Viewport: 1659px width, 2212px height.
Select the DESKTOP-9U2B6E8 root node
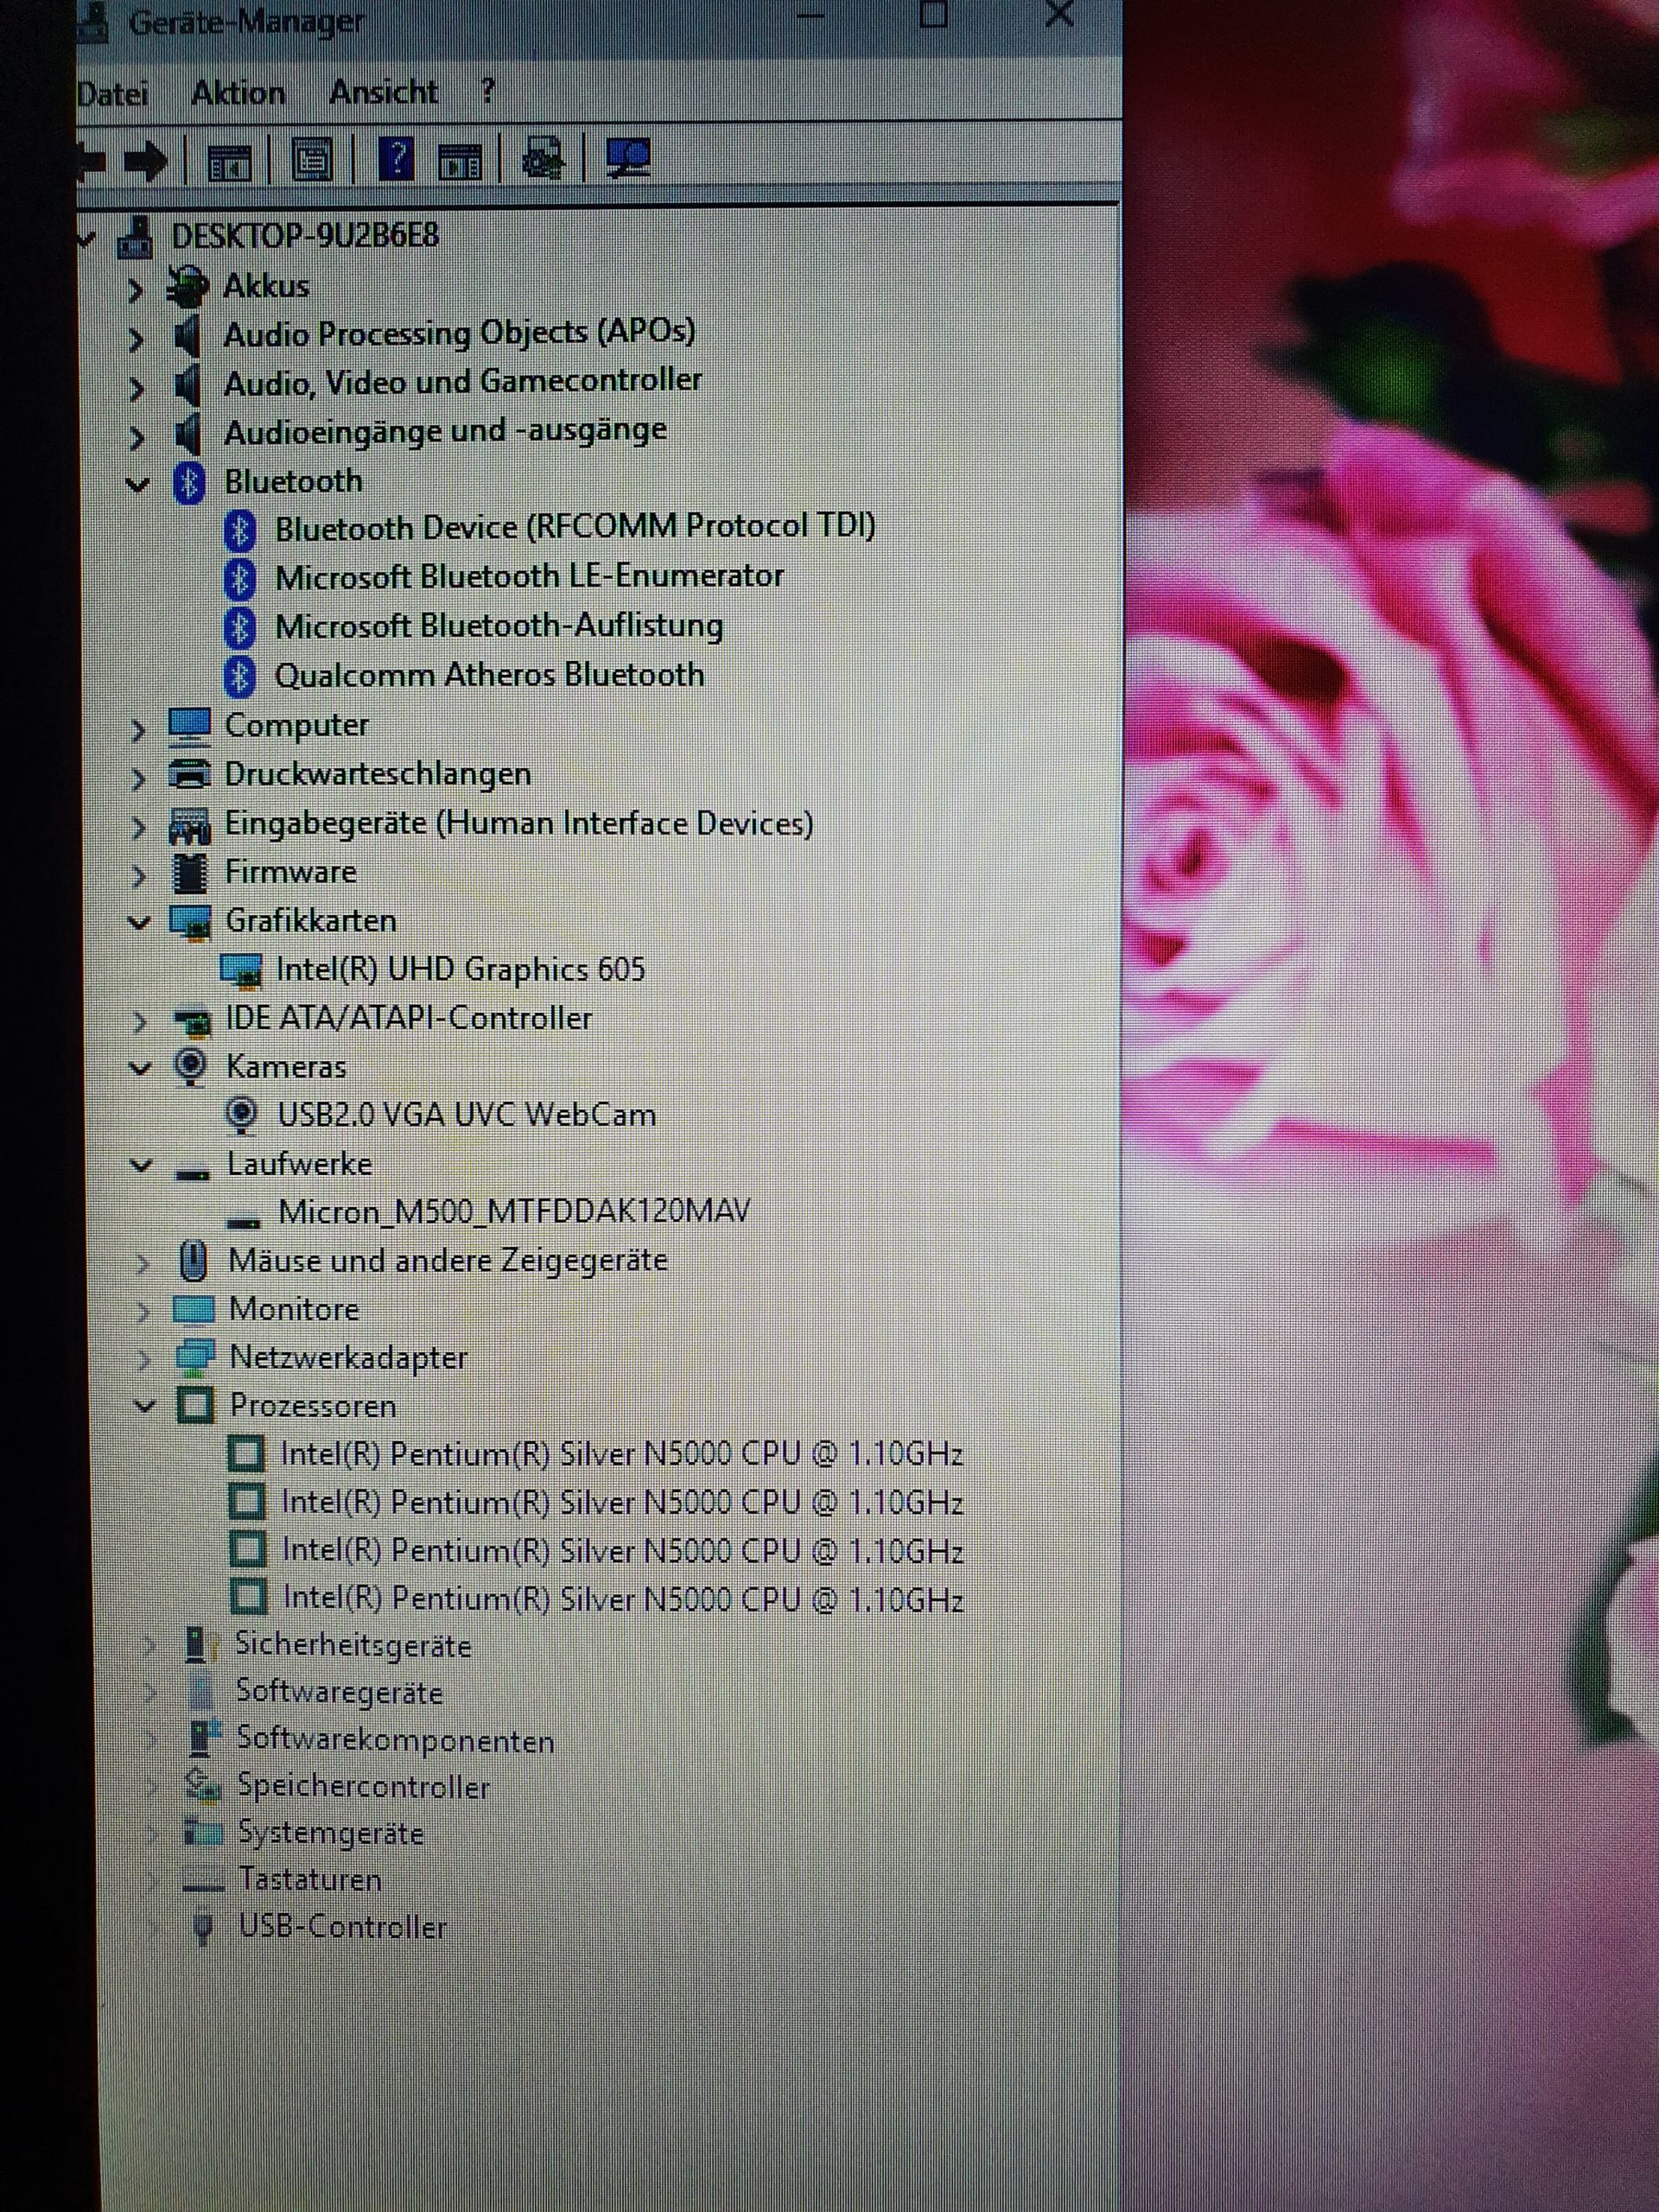coord(304,236)
